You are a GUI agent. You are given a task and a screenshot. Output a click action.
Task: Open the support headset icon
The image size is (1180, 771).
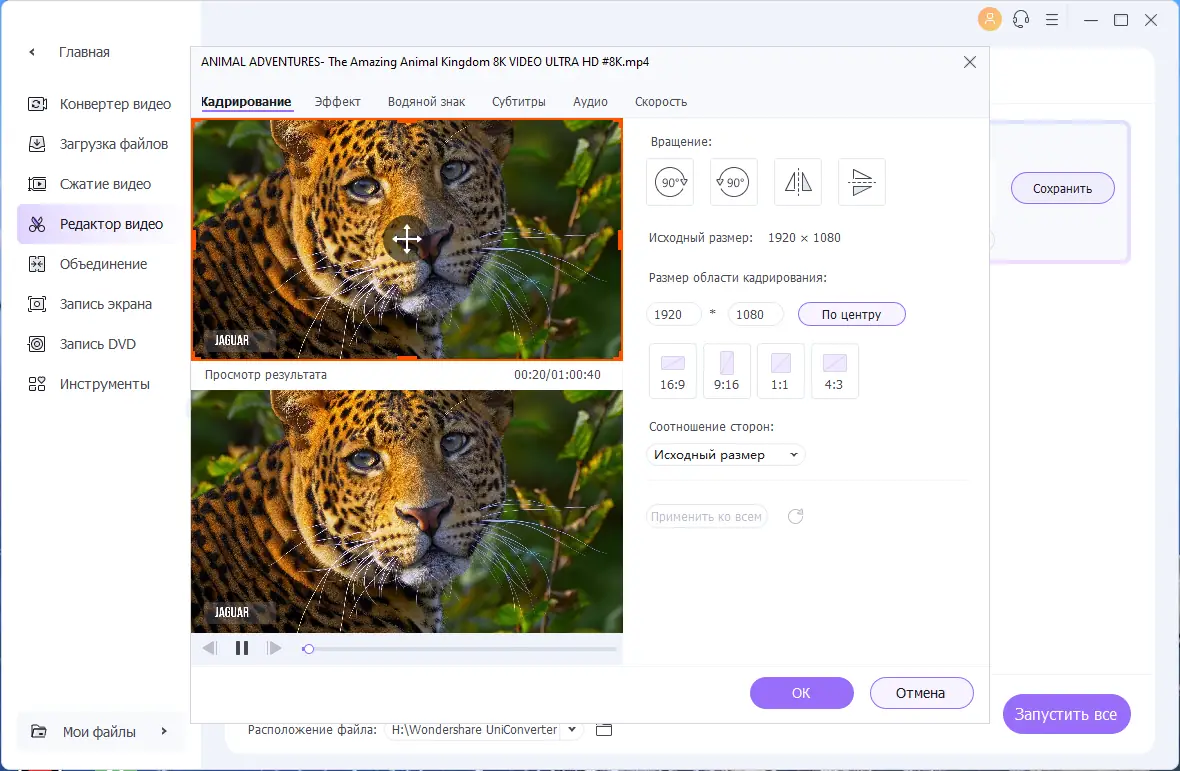pyautogui.click(x=1020, y=20)
